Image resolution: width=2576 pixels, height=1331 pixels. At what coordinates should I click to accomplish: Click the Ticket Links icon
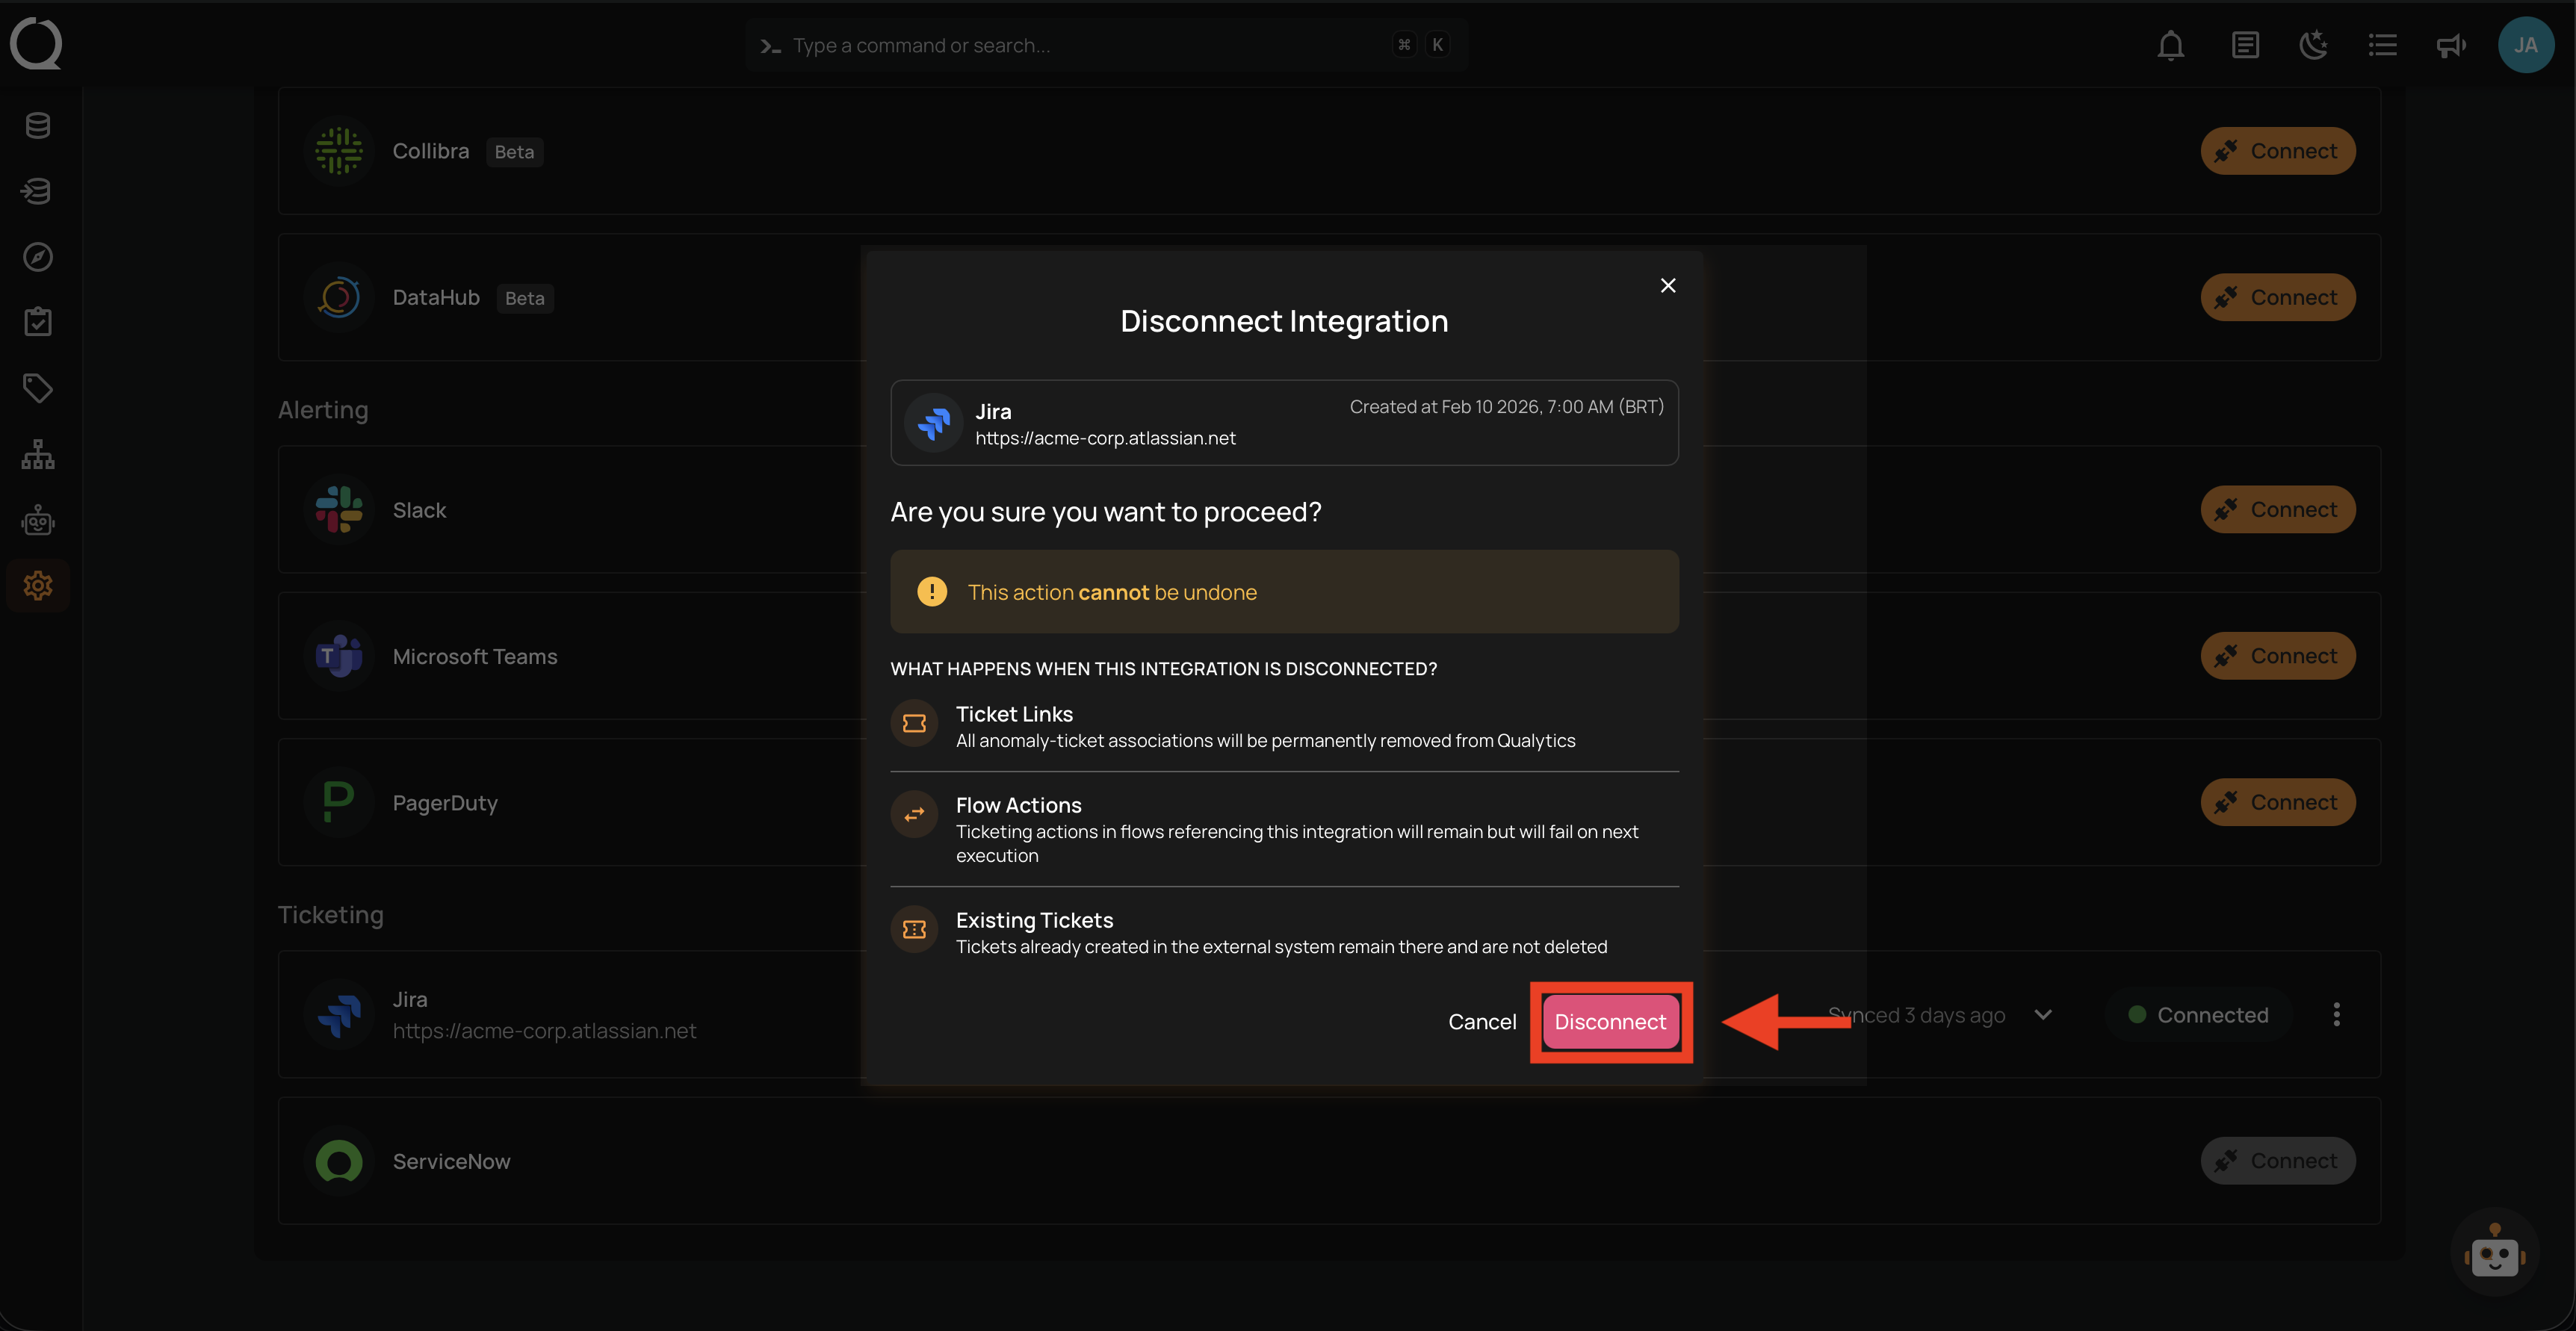coord(914,724)
